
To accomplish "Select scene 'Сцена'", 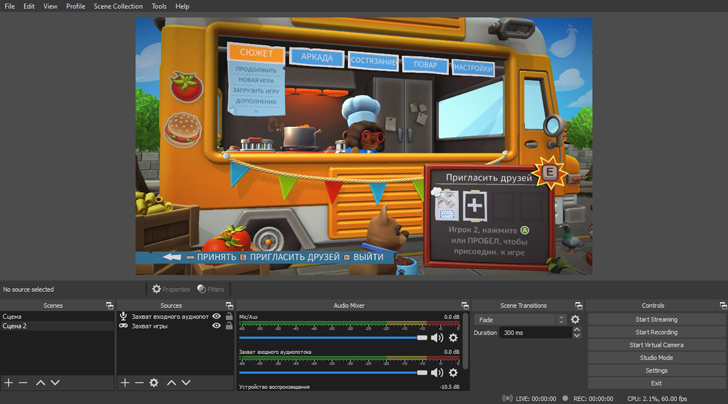I will point(57,317).
